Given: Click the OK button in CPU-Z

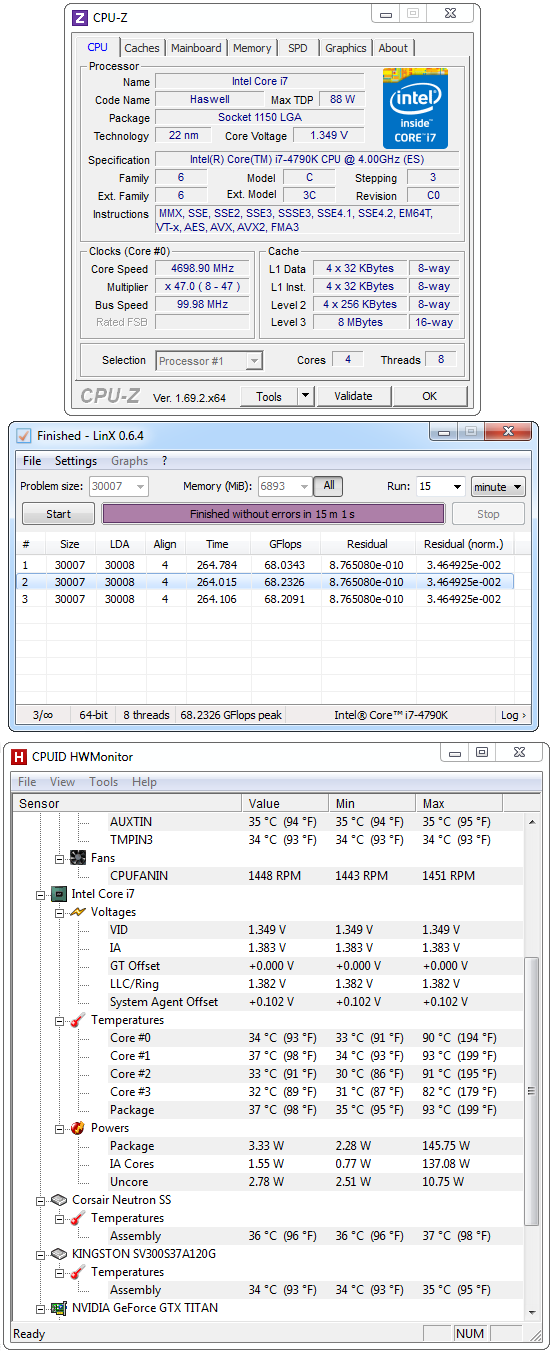Looking at the screenshot, I should (429, 396).
